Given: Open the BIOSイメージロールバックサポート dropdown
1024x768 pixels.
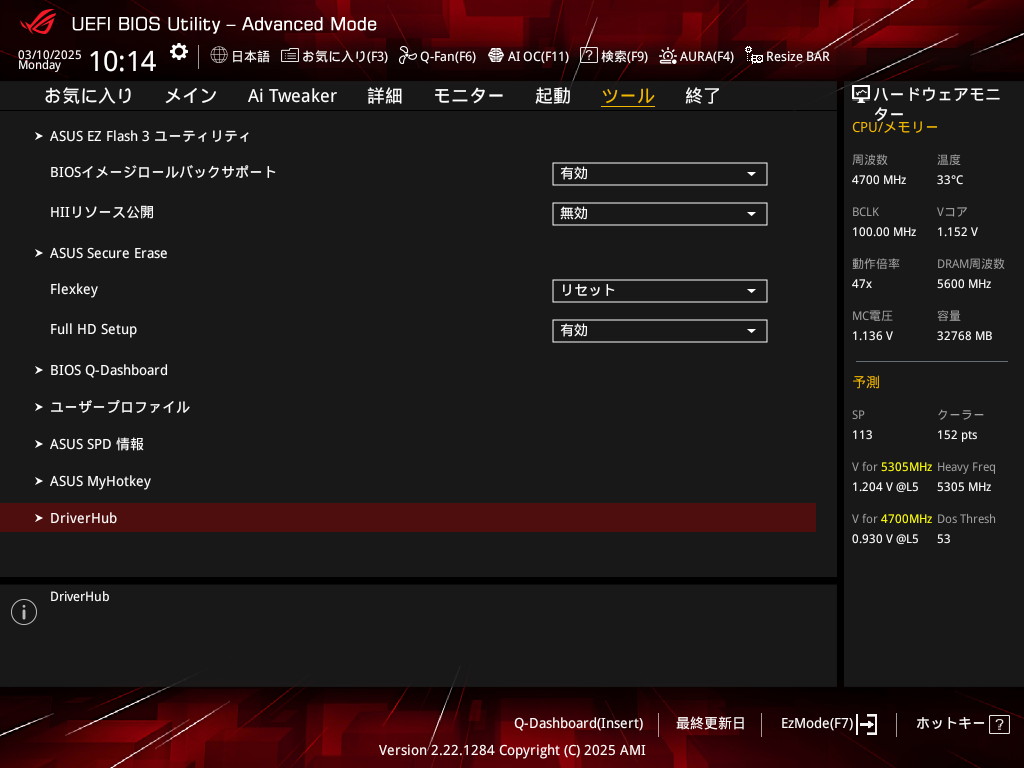Looking at the screenshot, I should tap(660, 174).
